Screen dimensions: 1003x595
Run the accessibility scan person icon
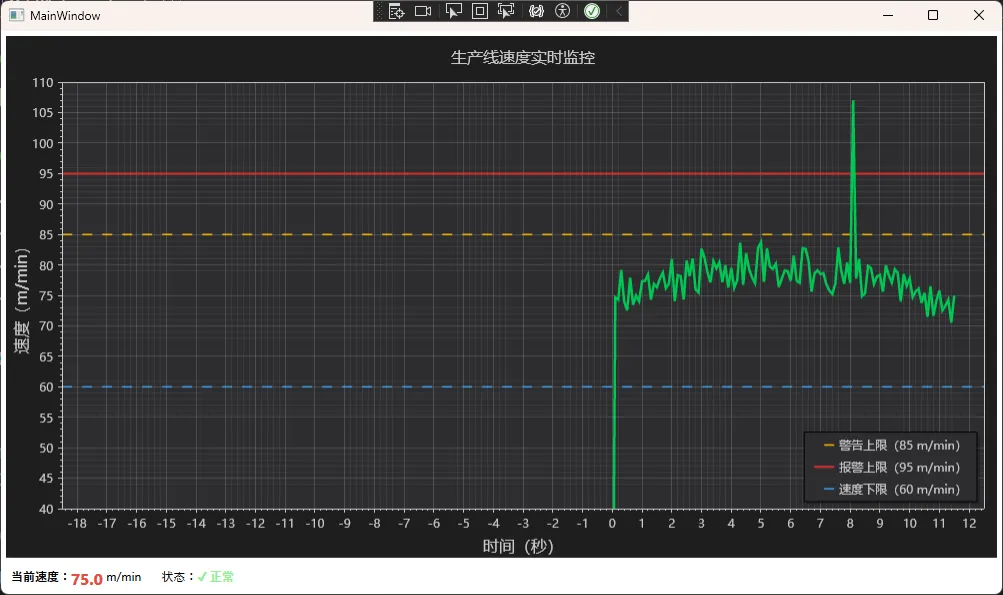[563, 11]
